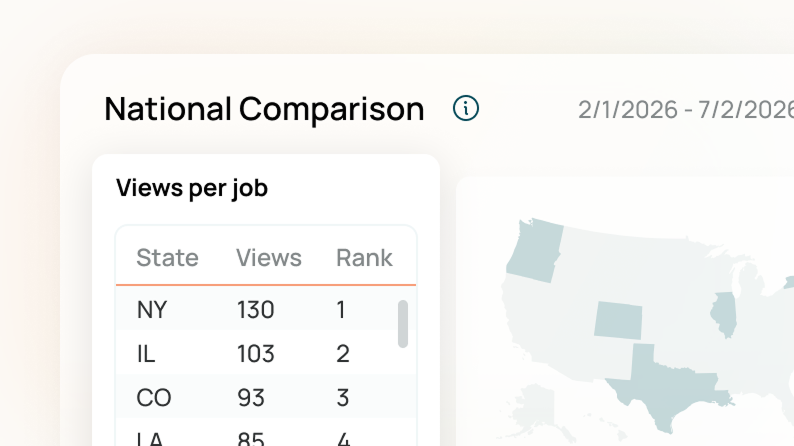
Task: Sort table by Rank column header
Action: tap(364, 258)
